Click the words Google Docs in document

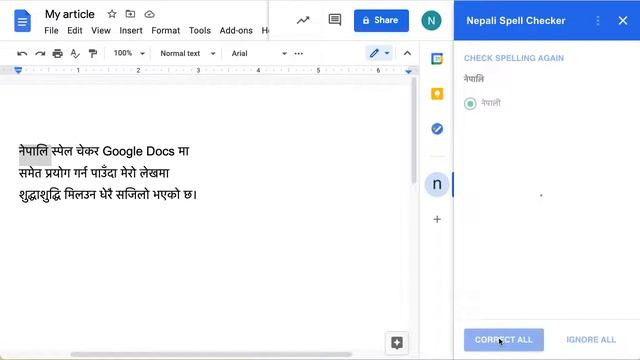tap(139, 151)
